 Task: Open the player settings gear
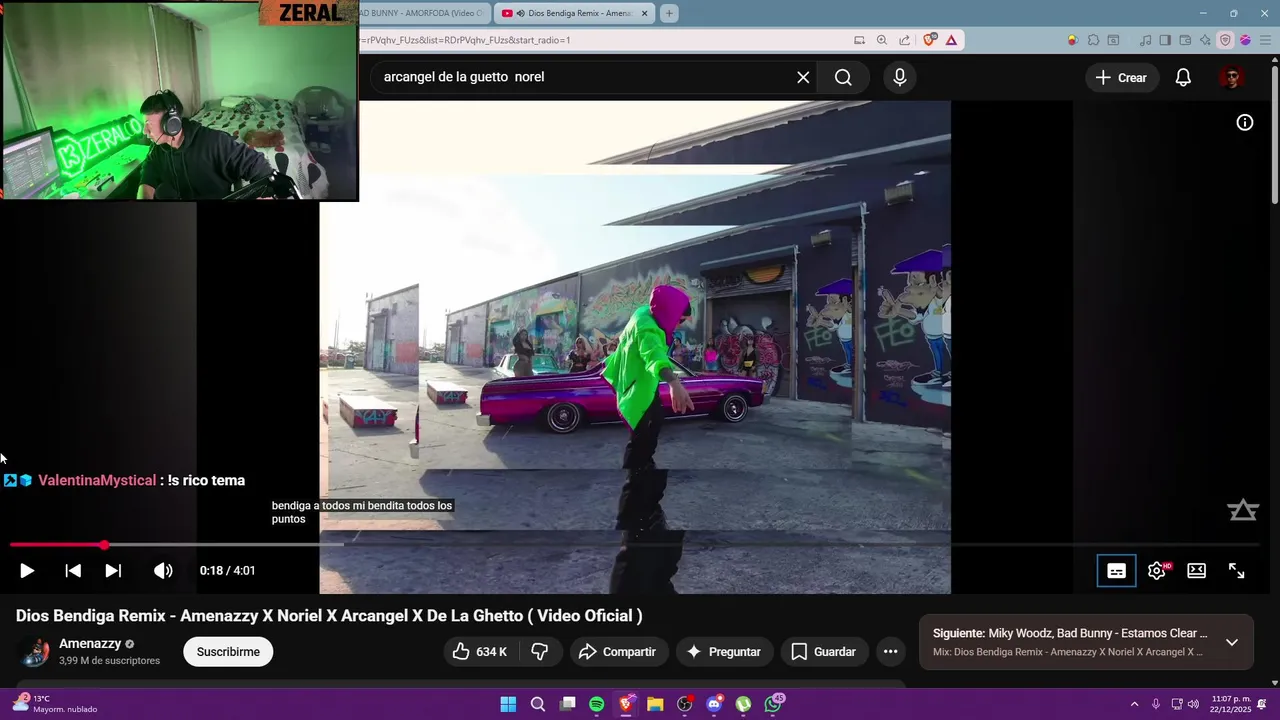point(1157,571)
